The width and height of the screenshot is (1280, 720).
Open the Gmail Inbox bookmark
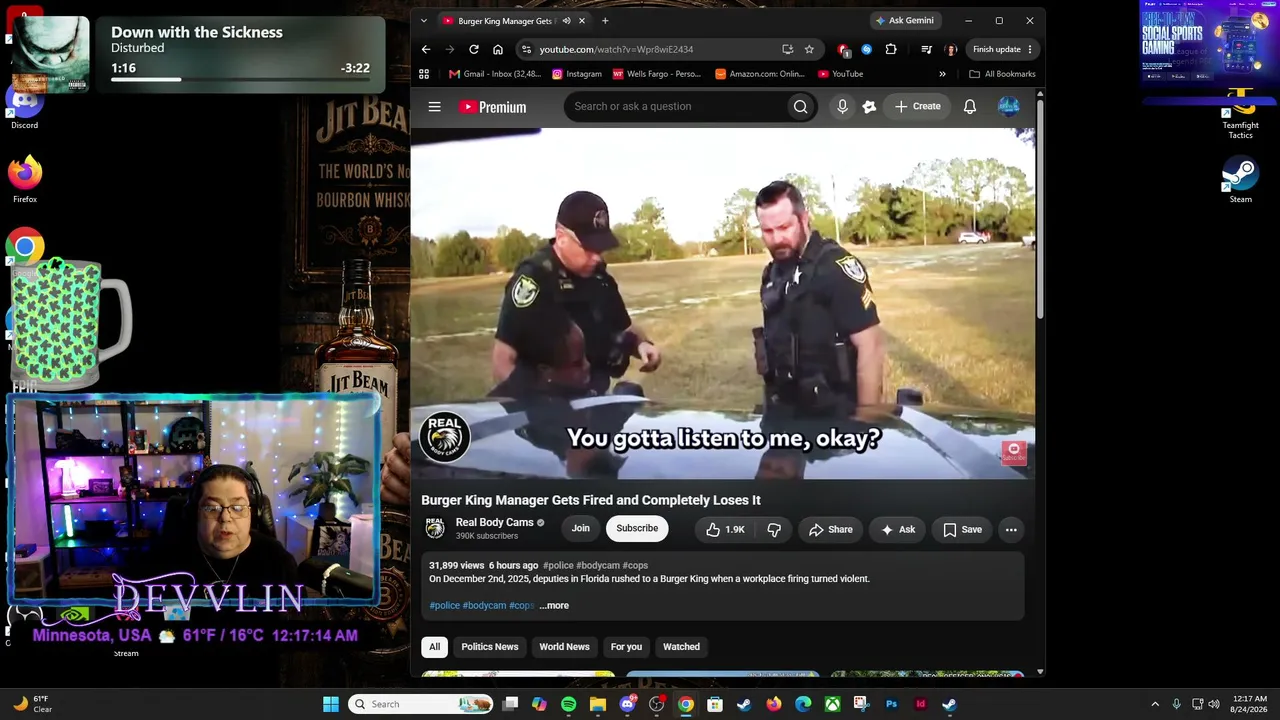click(494, 74)
